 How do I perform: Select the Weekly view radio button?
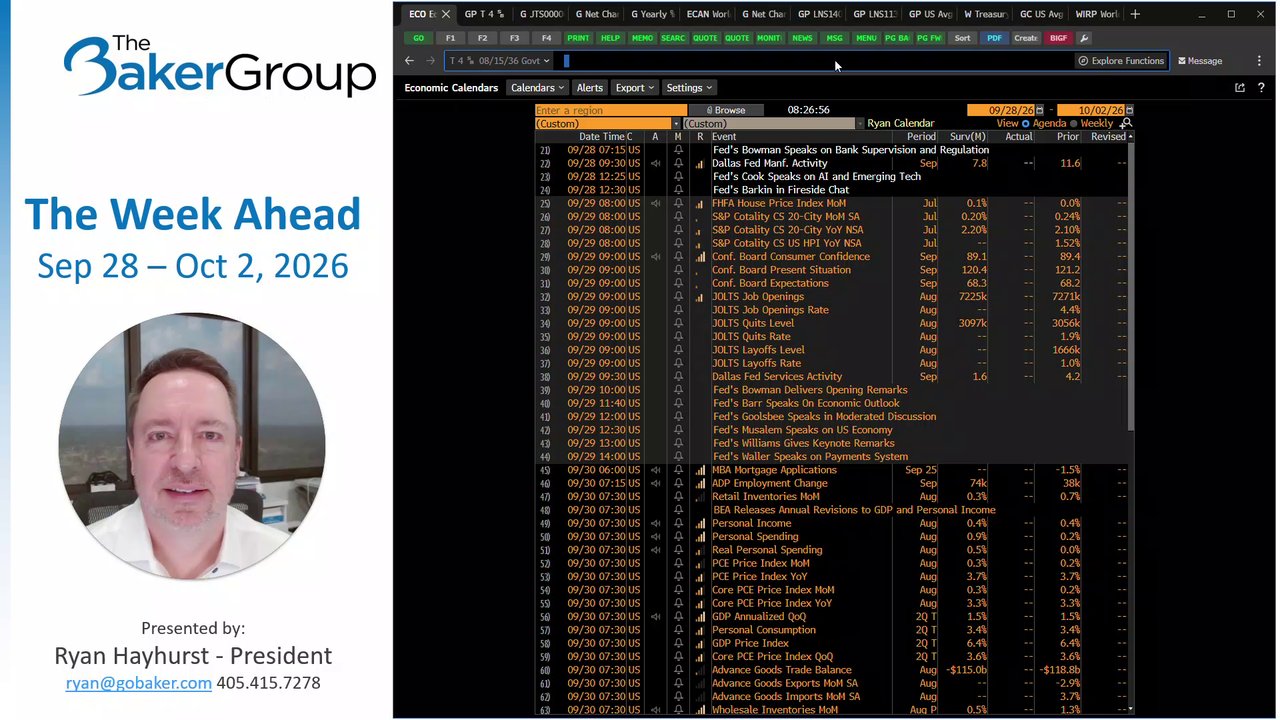click(1074, 124)
